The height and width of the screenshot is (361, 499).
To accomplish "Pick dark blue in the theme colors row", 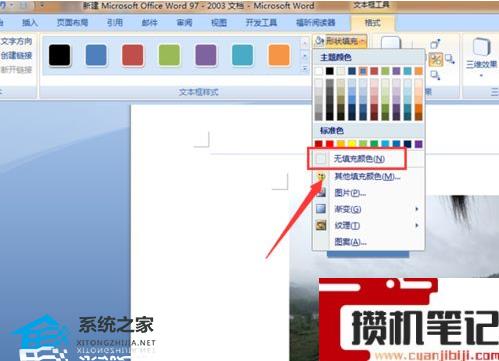I will tap(352, 71).
